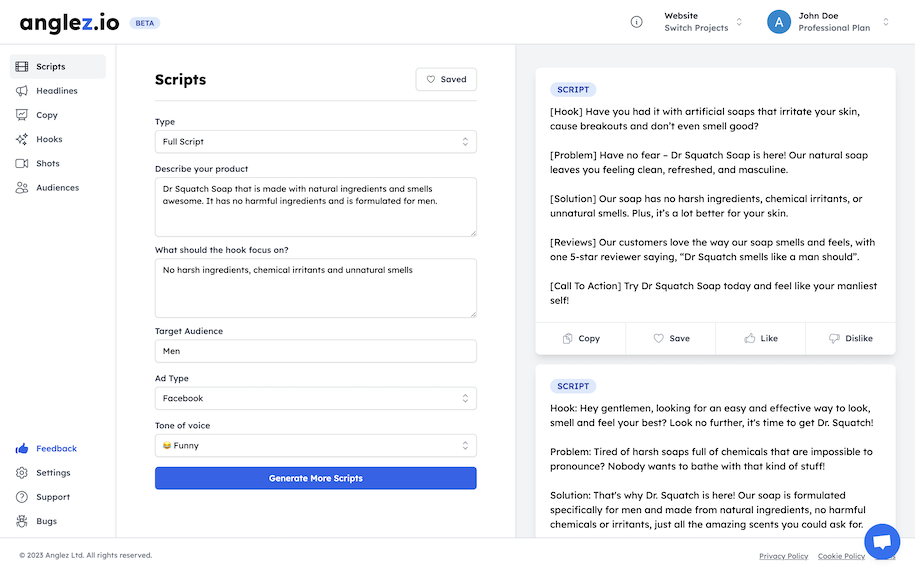Click the heart icon in Saved button
Image resolution: width=915 pixels, height=572 pixels.
click(x=431, y=79)
